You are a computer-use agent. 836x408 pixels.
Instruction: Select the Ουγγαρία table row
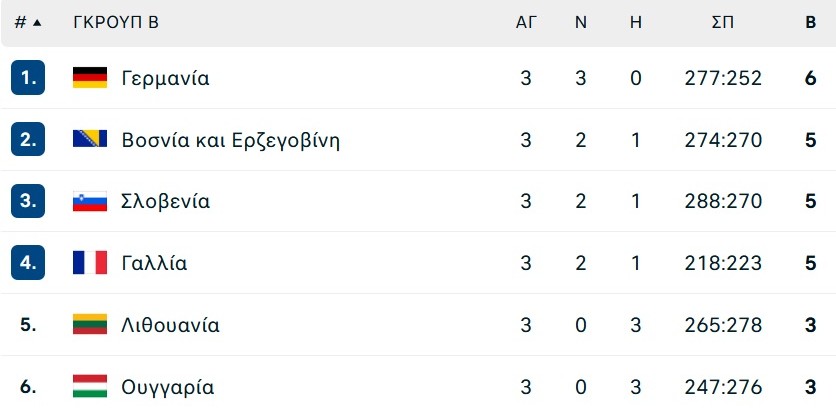418,384
